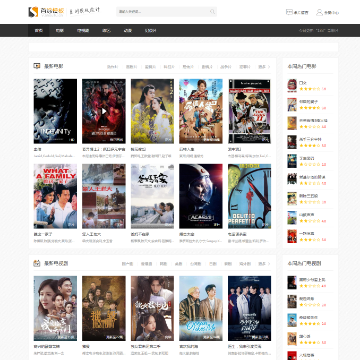360x360 pixels.
Task: Click the latest TV series section icon
Action: coord(37,263)
